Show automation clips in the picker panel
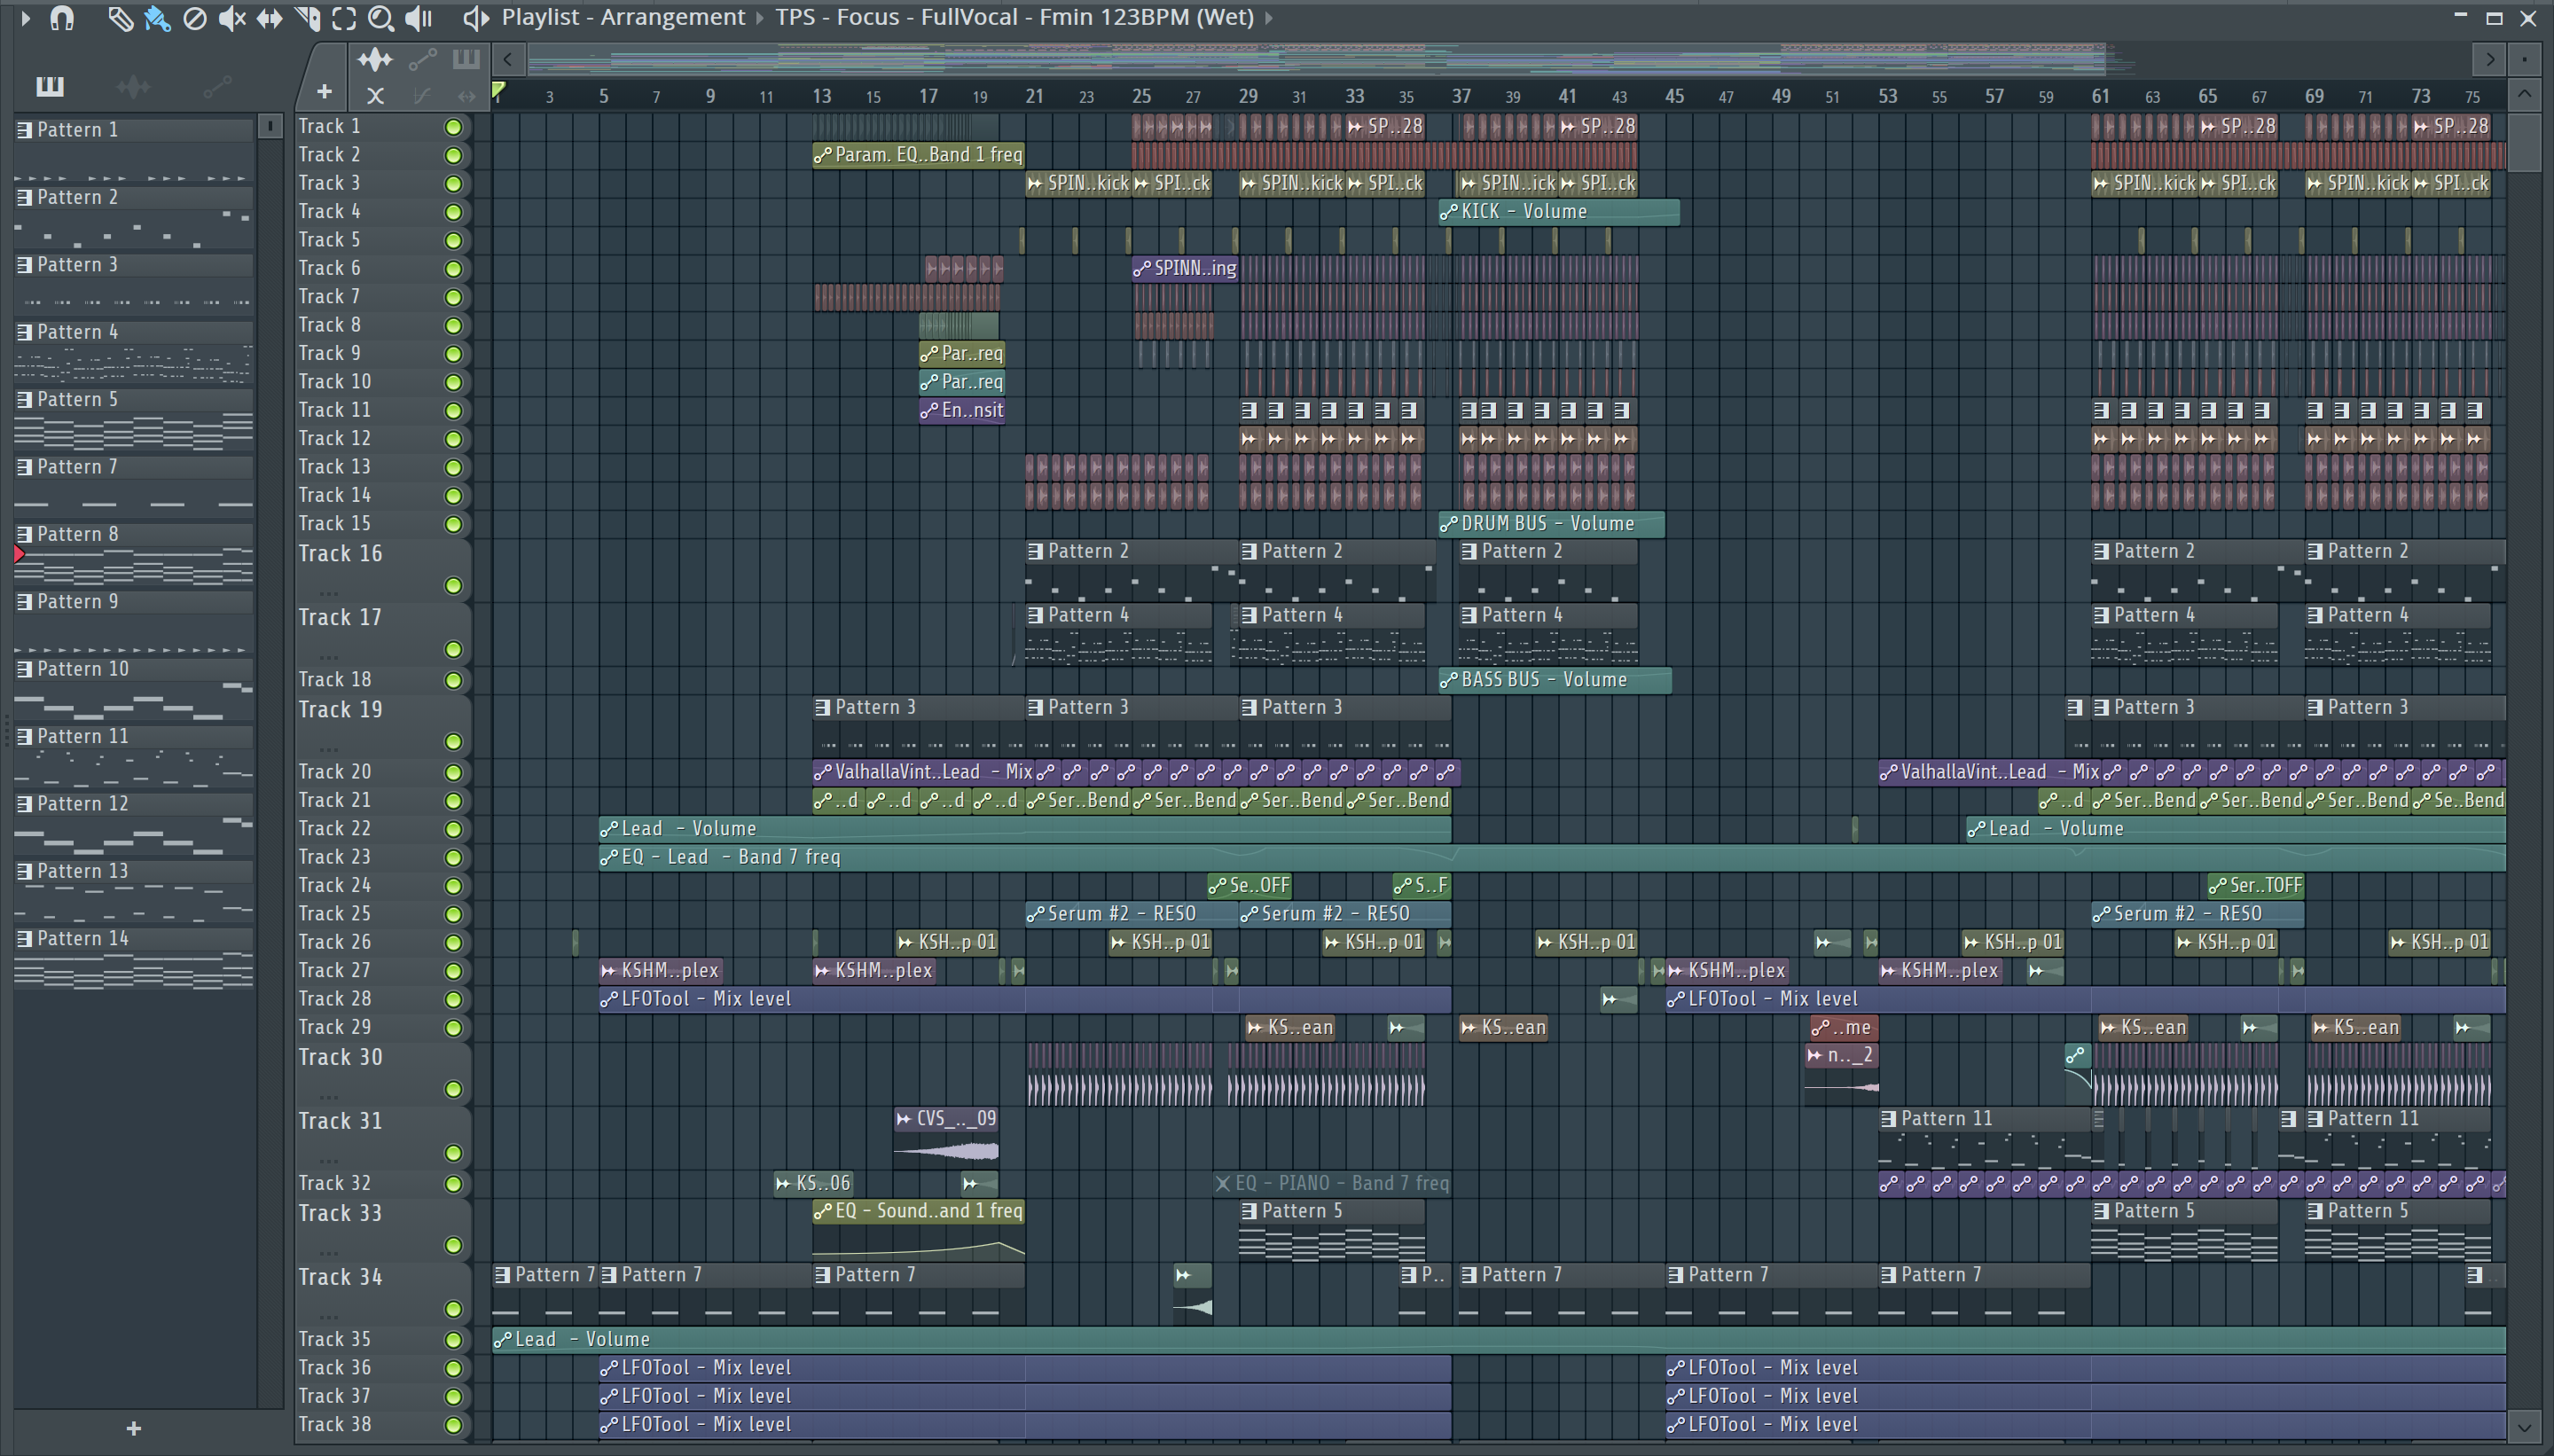 click(217, 87)
